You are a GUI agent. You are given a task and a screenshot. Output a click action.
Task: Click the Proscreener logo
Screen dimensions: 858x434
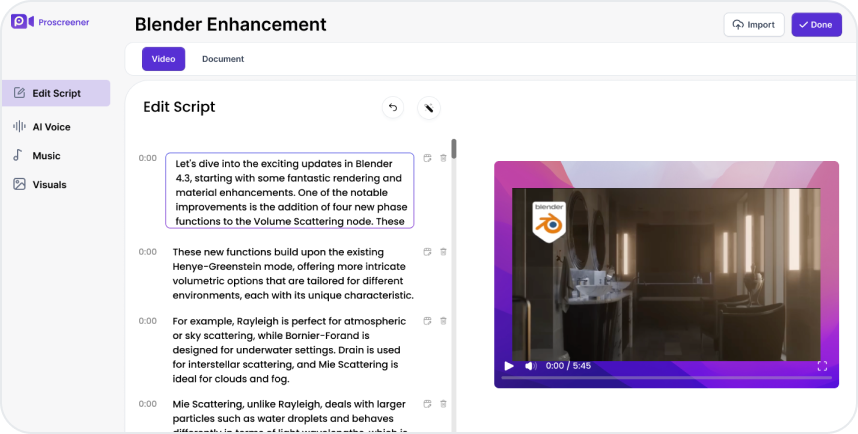click(50, 22)
